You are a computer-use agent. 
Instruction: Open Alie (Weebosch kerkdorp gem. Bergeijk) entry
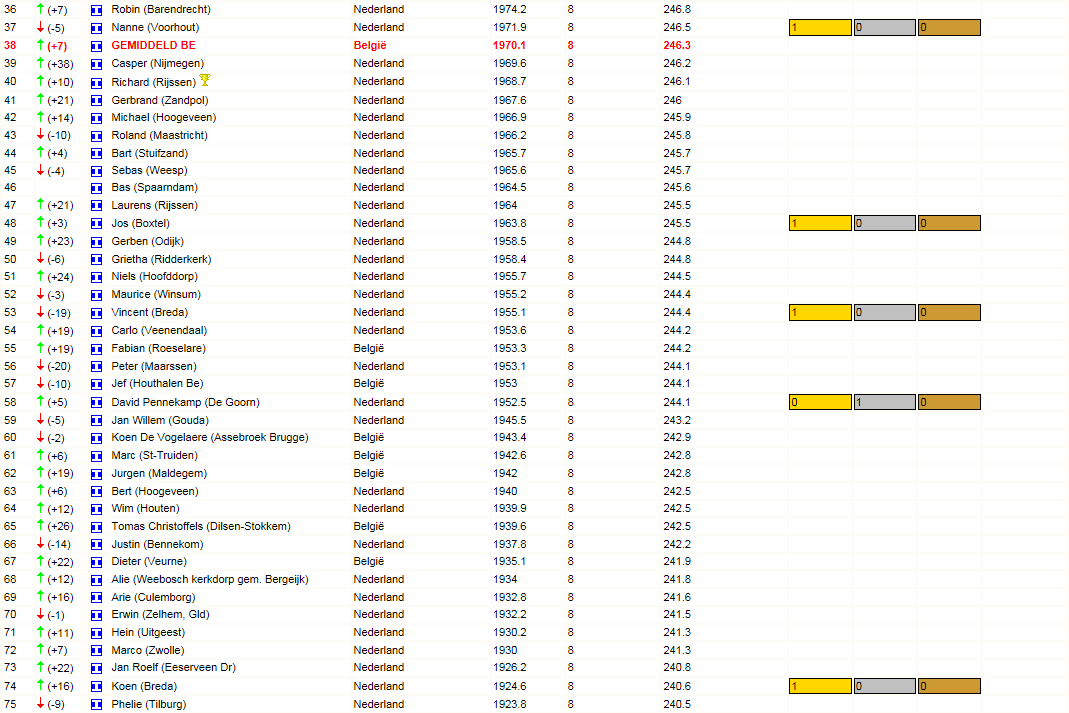pos(210,579)
